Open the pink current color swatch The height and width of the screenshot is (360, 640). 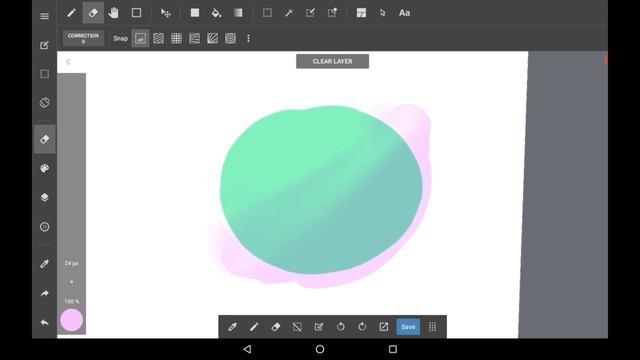click(x=71, y=320)
